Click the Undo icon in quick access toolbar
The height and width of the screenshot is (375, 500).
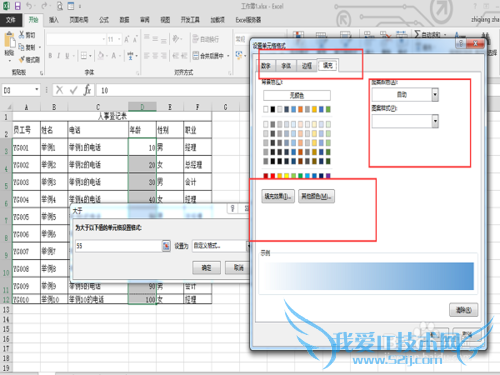click(29, 6)
